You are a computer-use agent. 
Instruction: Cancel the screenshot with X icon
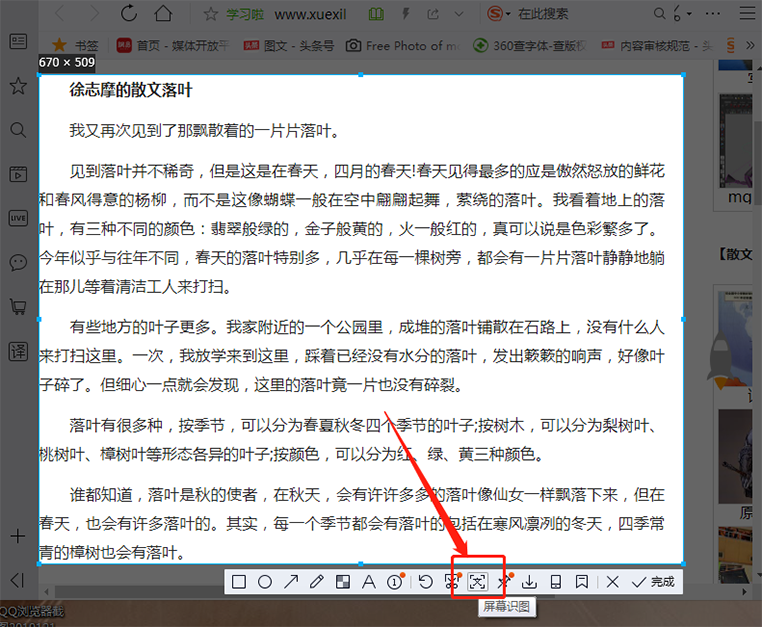tap(613, 582)
